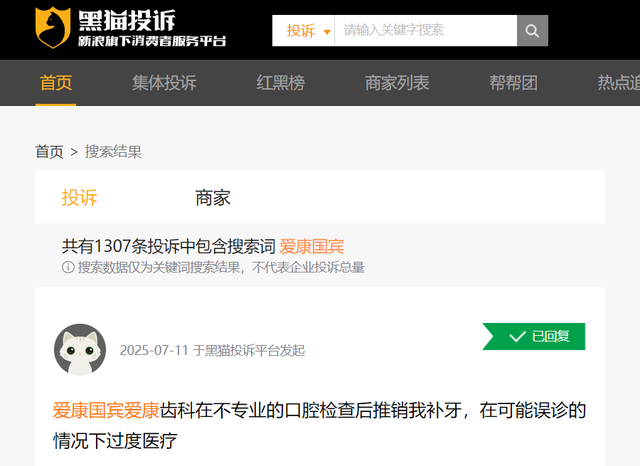
Task: Open the 帮帮团 navigation item
Action: coord(513,83)
